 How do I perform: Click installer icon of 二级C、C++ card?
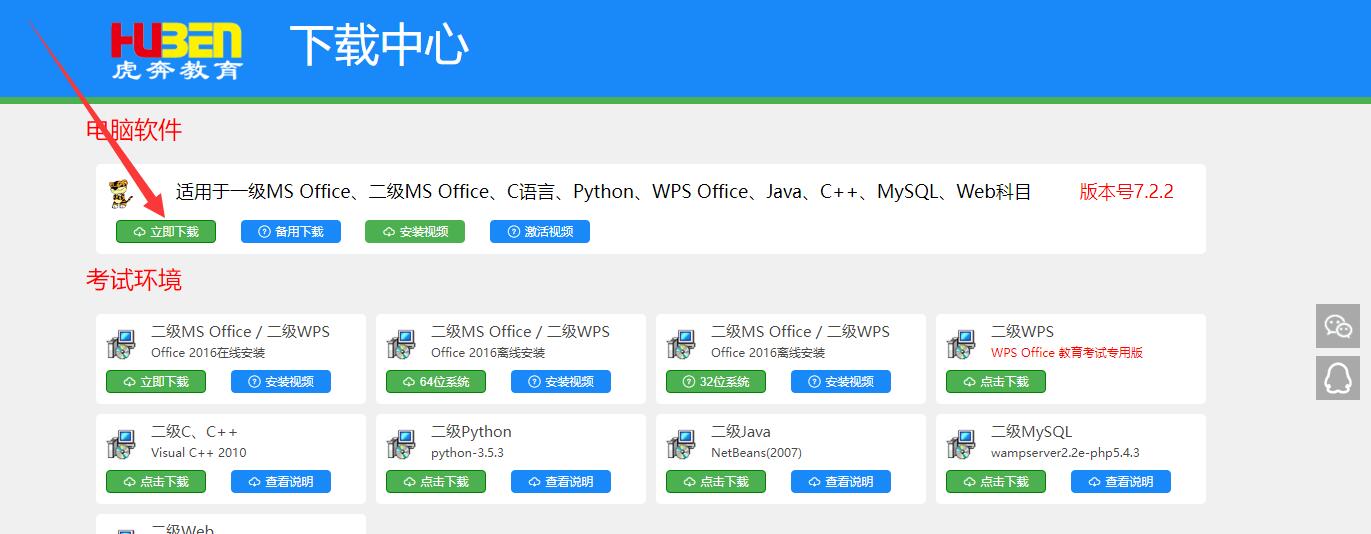click(x=121, y=443)
